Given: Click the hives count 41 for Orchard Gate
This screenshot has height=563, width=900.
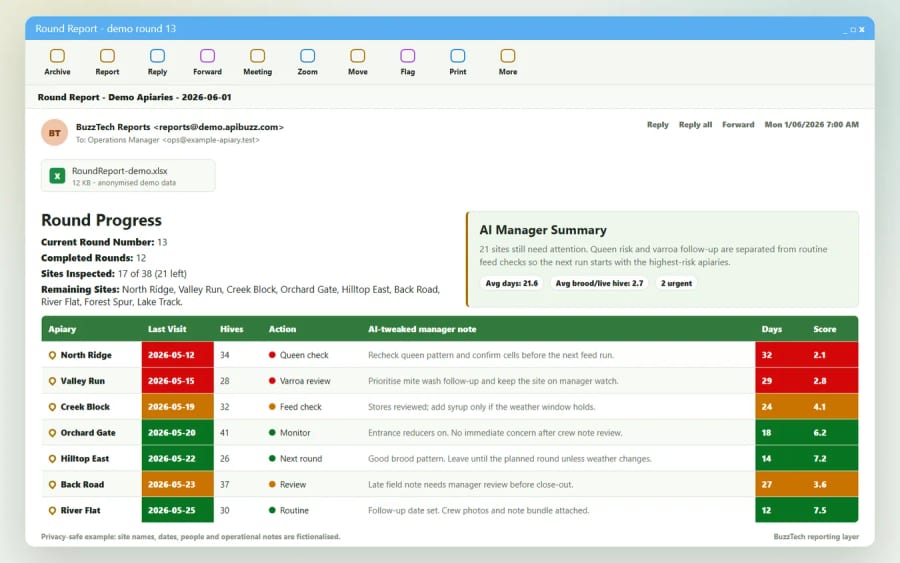Looking at the screenshot, I should [x=224, y=433].
